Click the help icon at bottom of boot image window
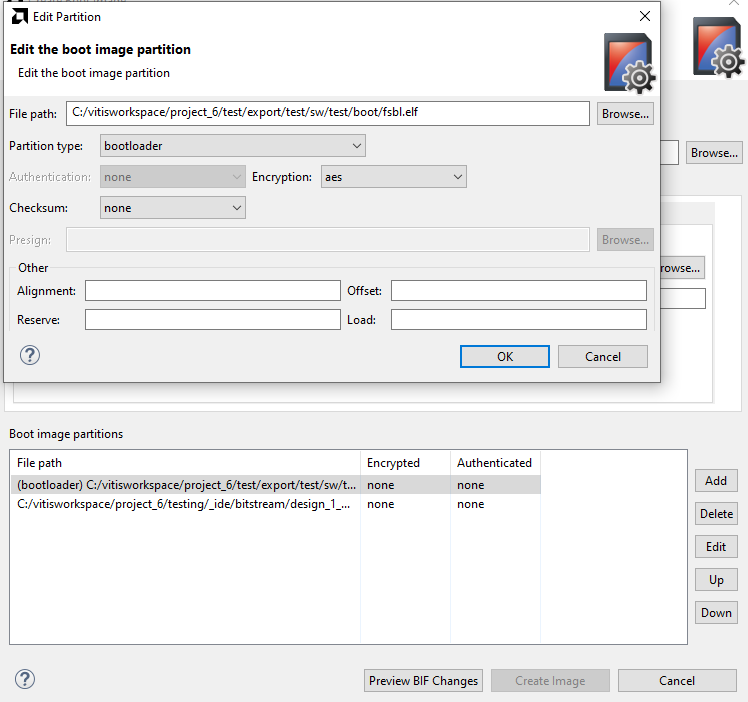 pos(25,679)
